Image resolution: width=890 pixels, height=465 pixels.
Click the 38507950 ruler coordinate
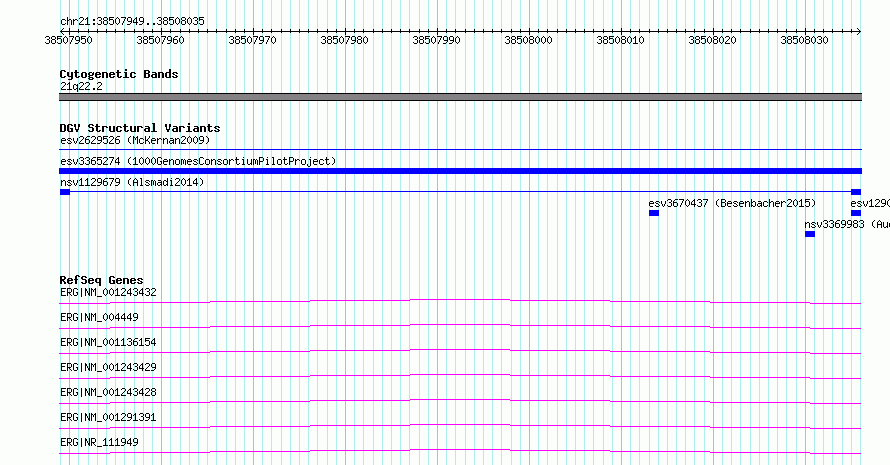click(x=68, y=40)
